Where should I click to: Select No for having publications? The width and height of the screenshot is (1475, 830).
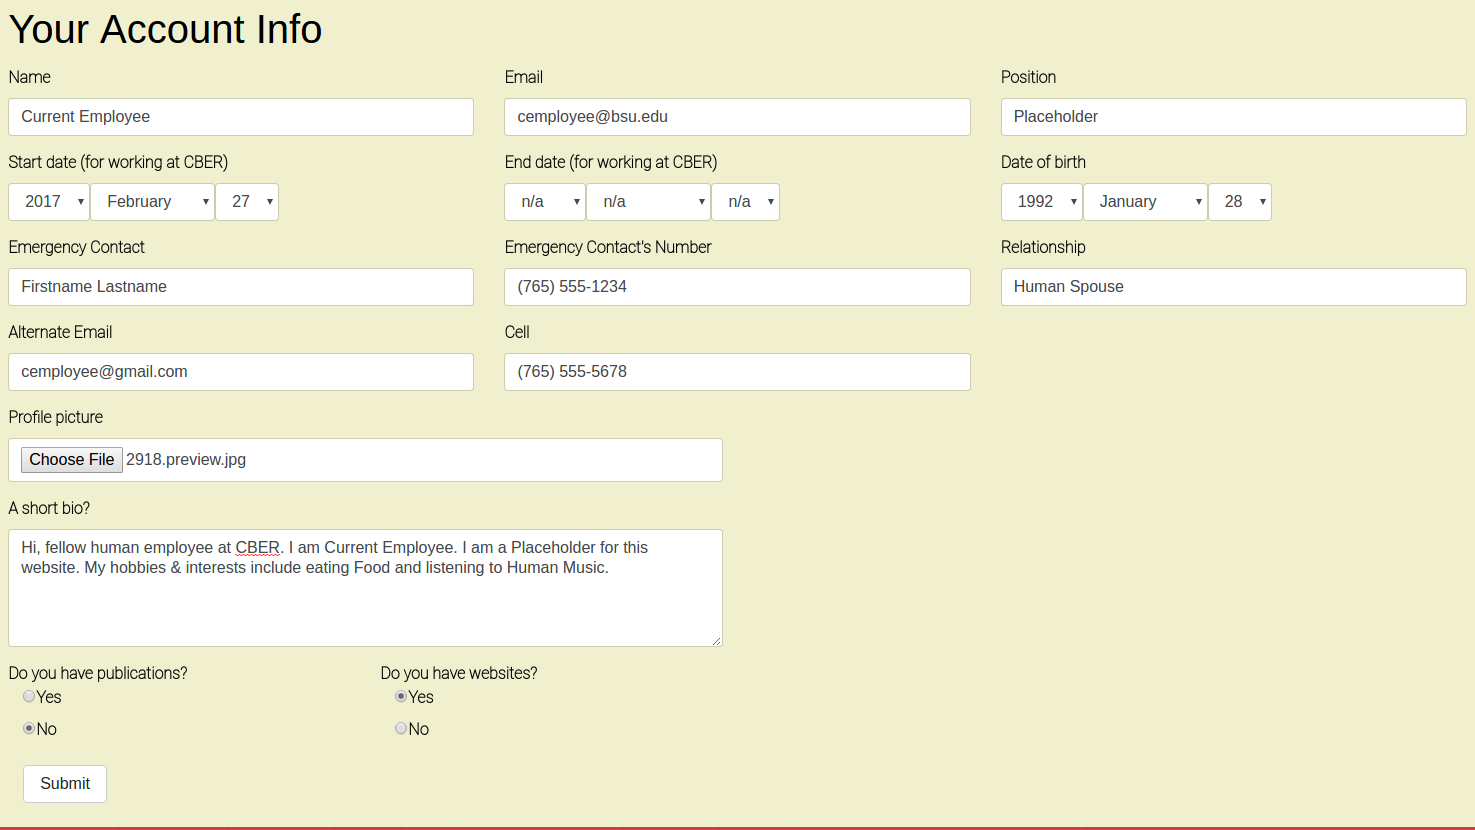coord(29,729)
